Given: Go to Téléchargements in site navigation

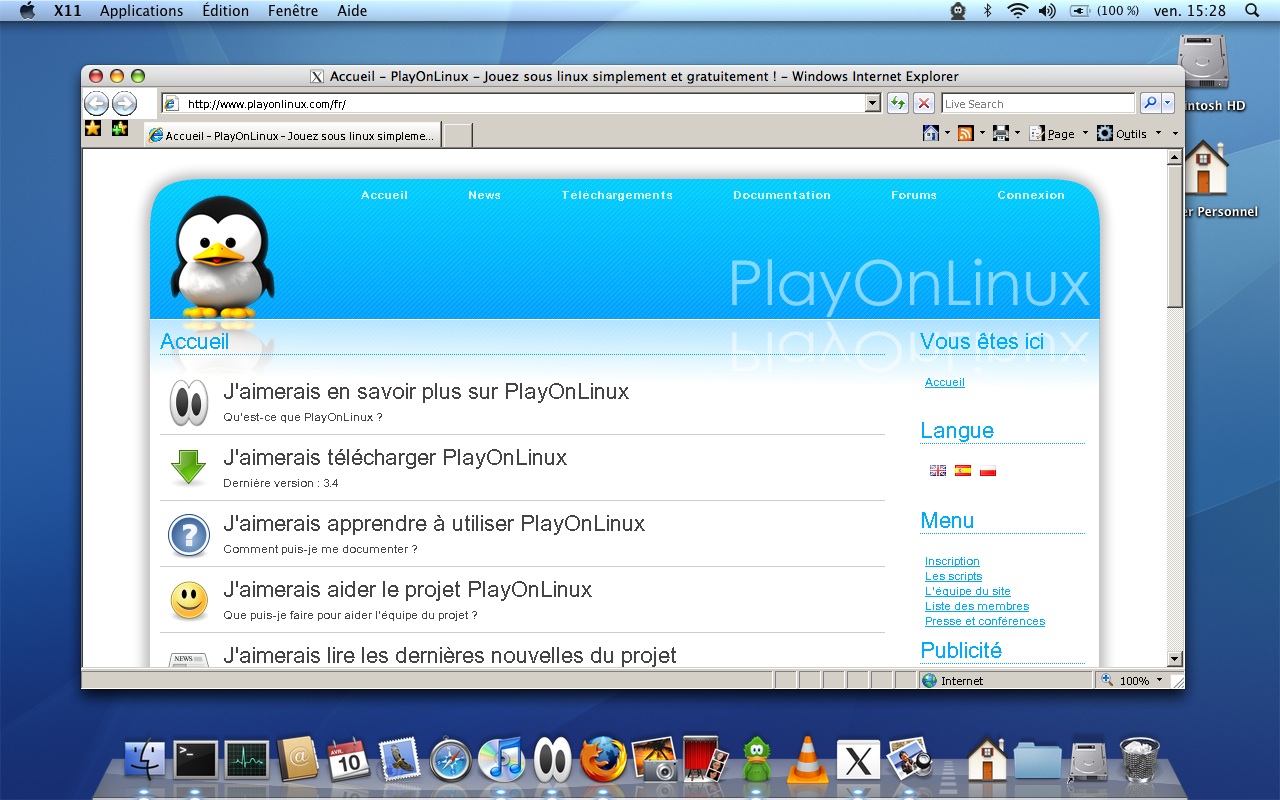Looking at the screenshot, I should pos(617,195).
